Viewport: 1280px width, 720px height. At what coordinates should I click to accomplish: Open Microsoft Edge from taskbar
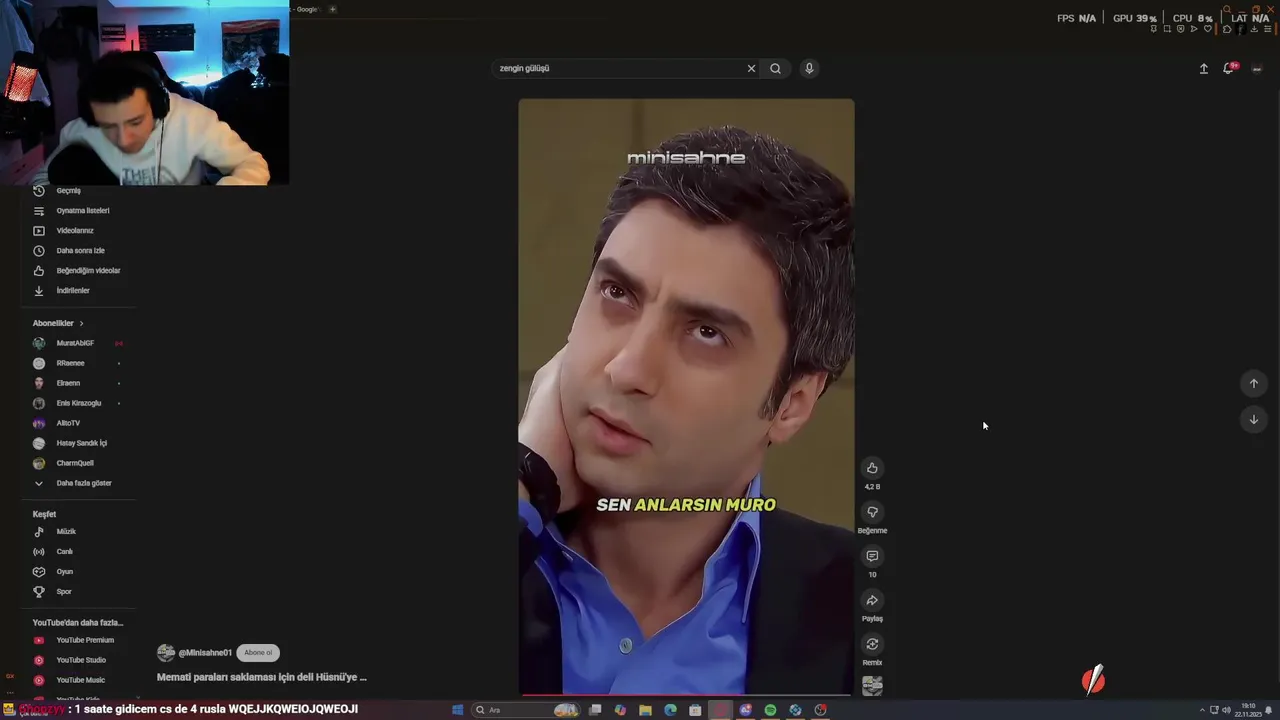670,710
